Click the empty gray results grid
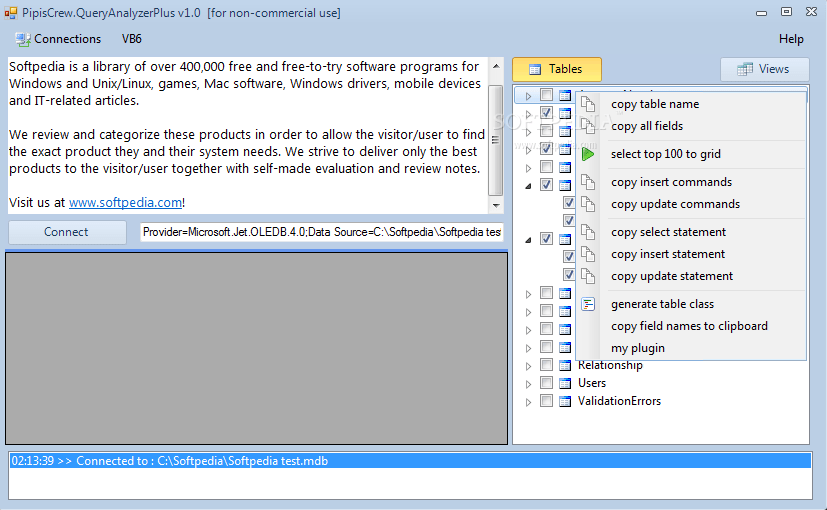 click(256, 348)
